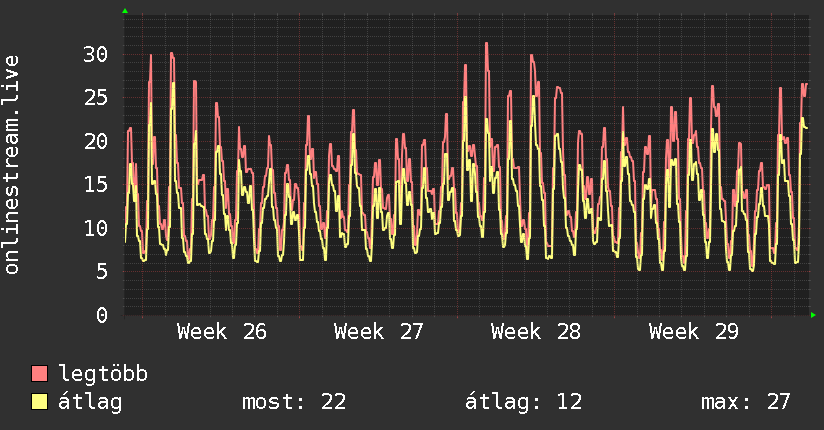Click the 5 label on the y-axis
The height and width of the screenshot is (430, 824).
tap(102, 272)
